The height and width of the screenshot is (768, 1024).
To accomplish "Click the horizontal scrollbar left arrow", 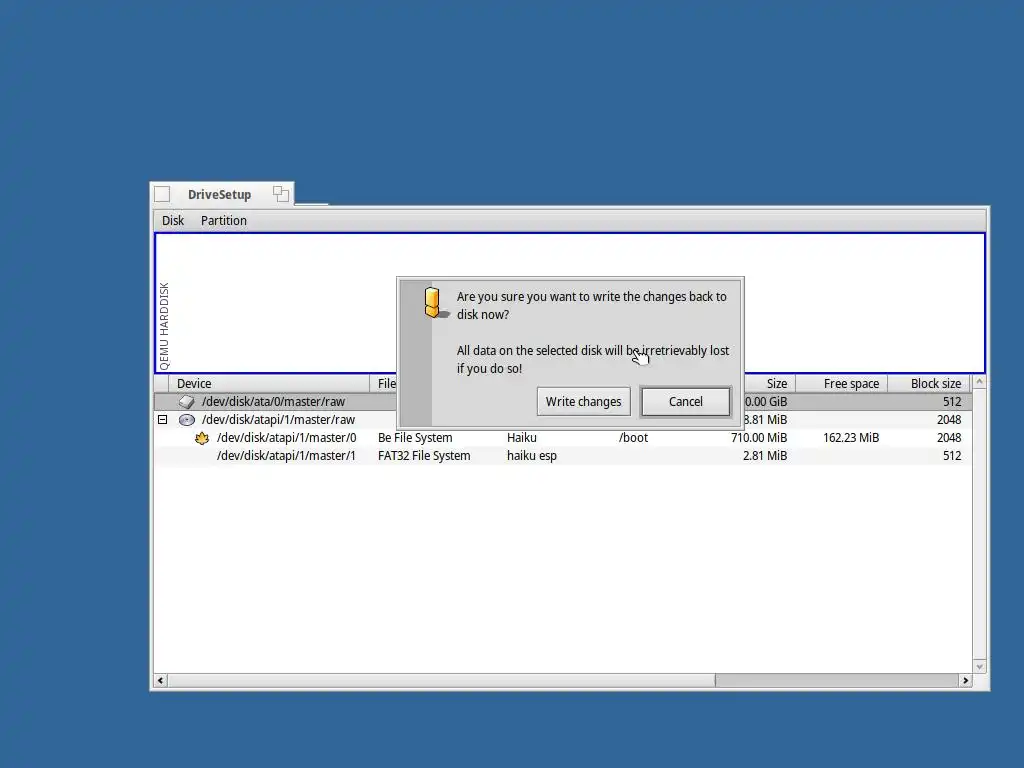I will click(x=161, y=680).
